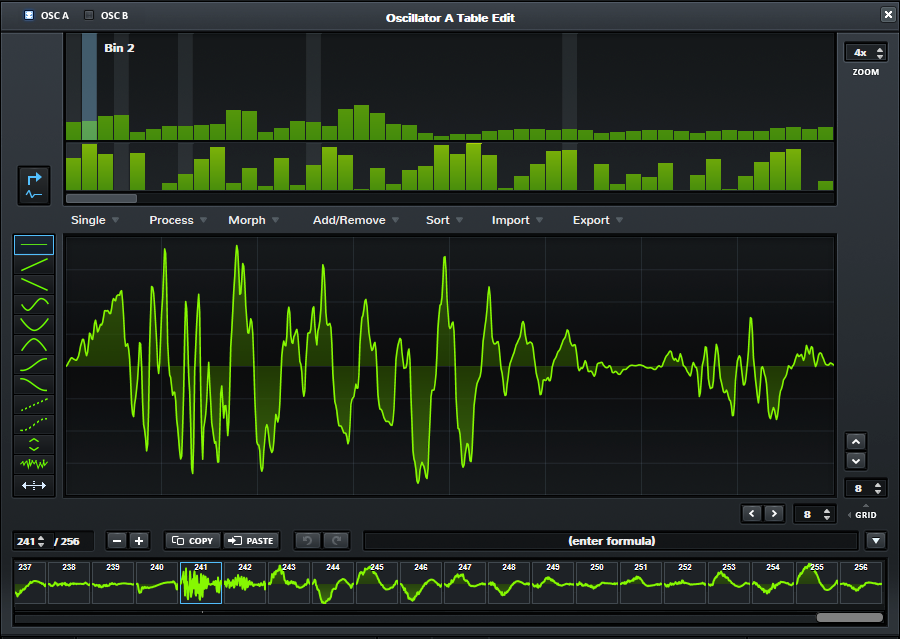Close the Table Edit window

(888, 14)
